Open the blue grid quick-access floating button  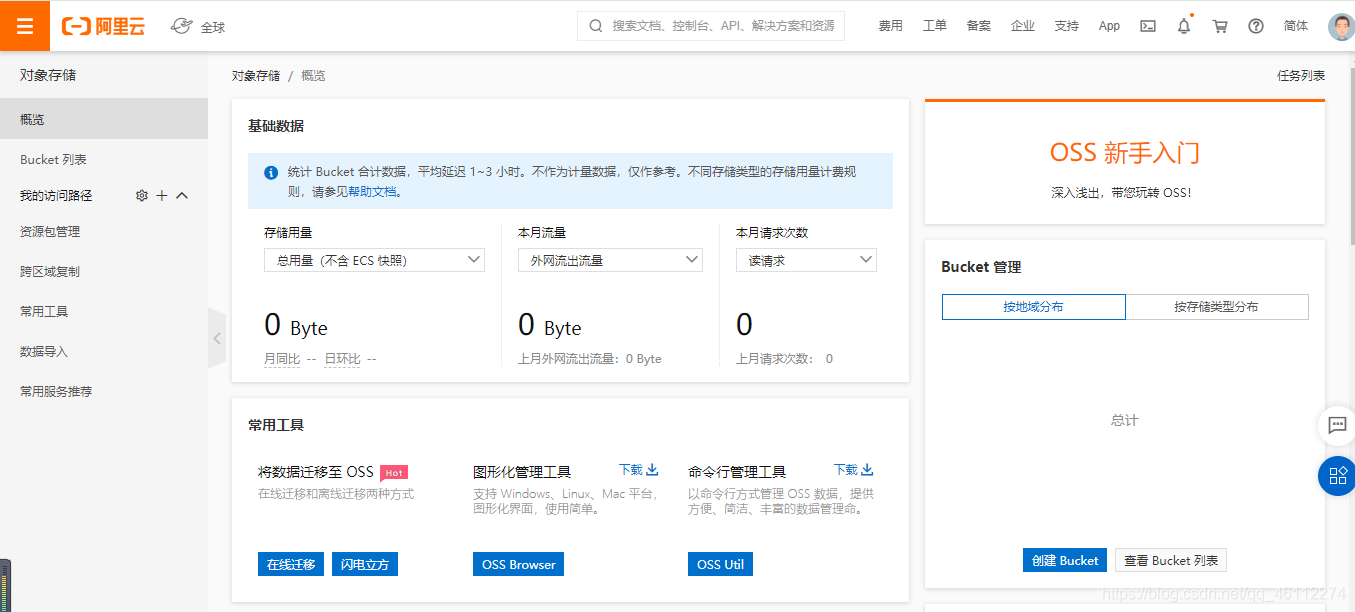[x=1337, y=476]
